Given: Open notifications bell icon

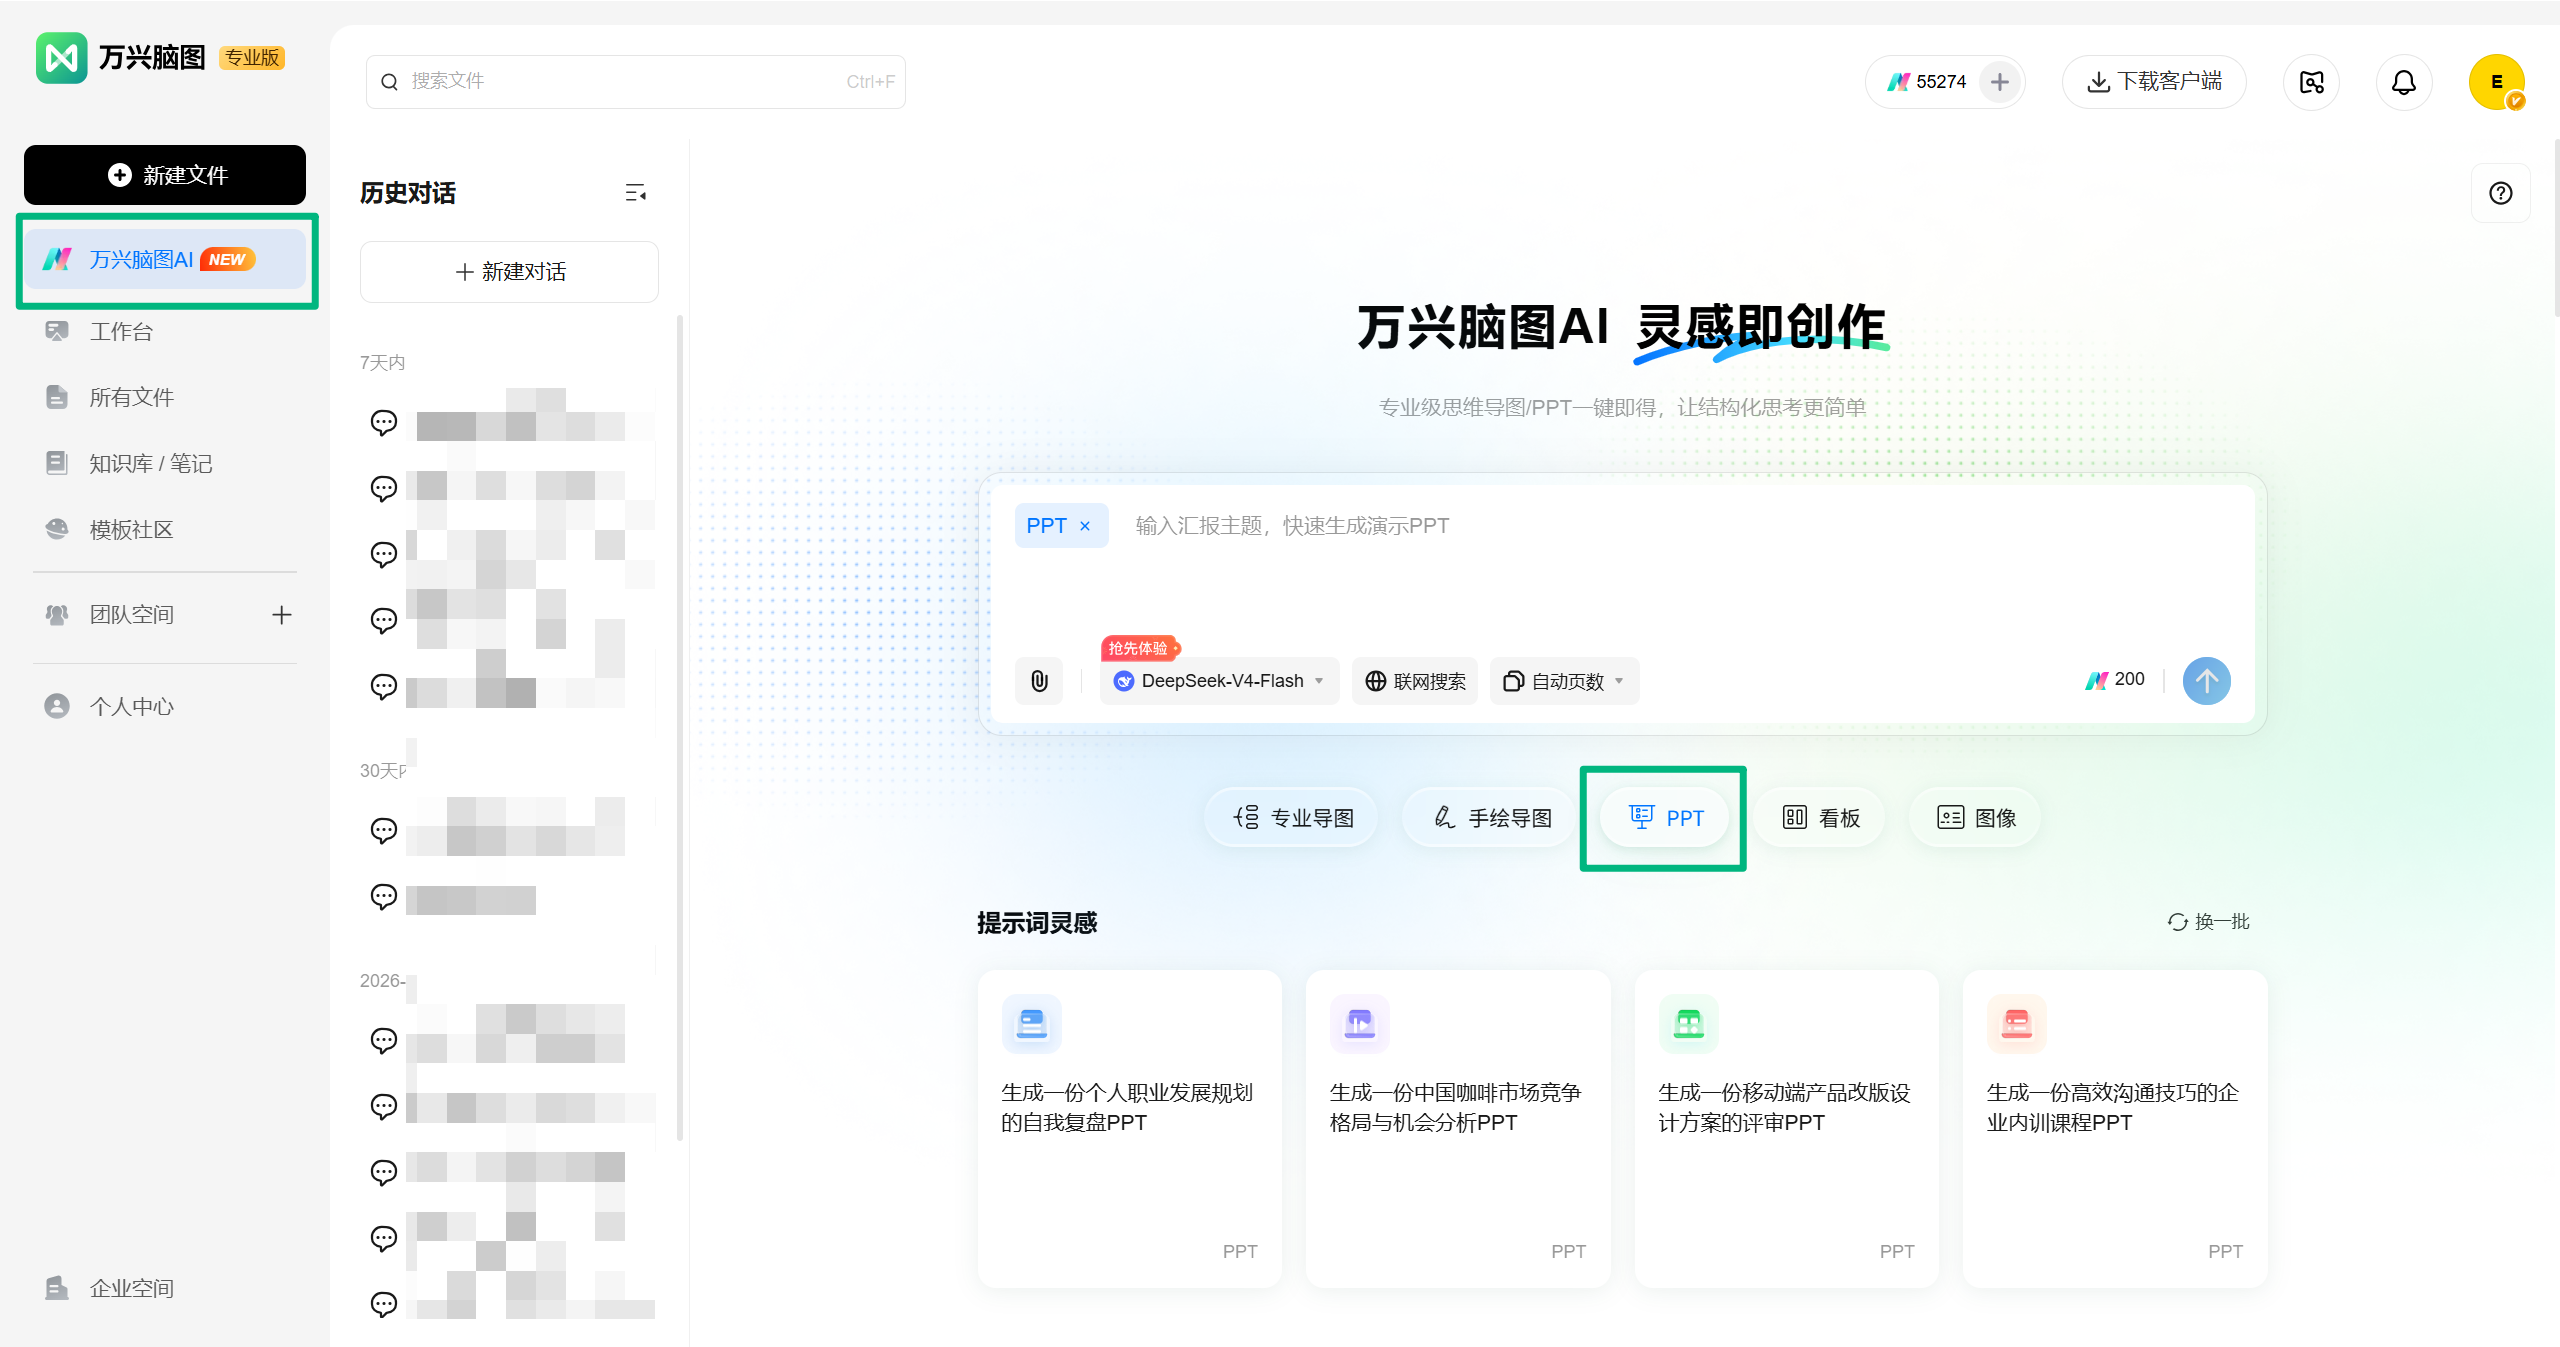Looking at the screenshot, I should tap(2404, 82).
